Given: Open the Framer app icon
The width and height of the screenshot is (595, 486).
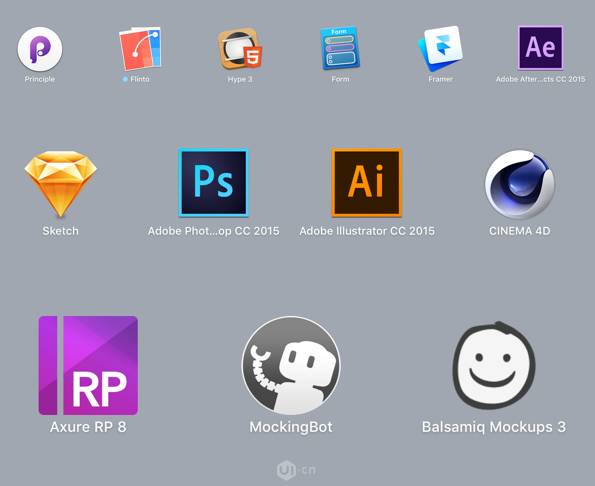Looking at the screenshot, I should [x=440, y=49].
